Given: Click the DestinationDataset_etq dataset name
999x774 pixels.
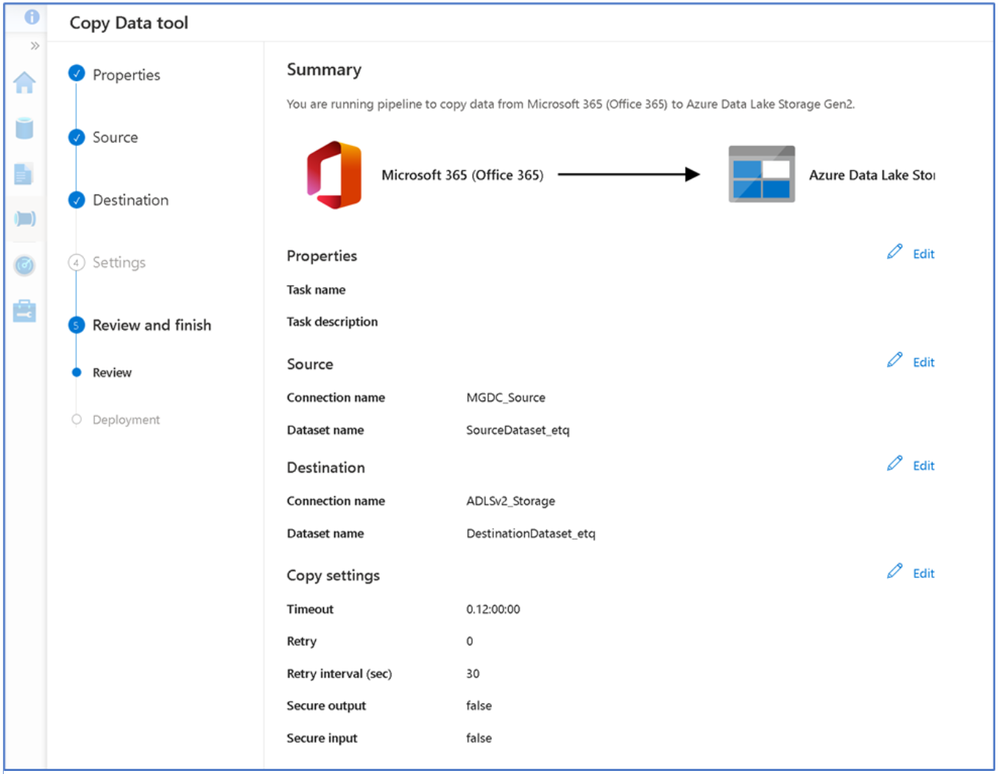Looking at the screenshot, I should [x=531, y=534].
